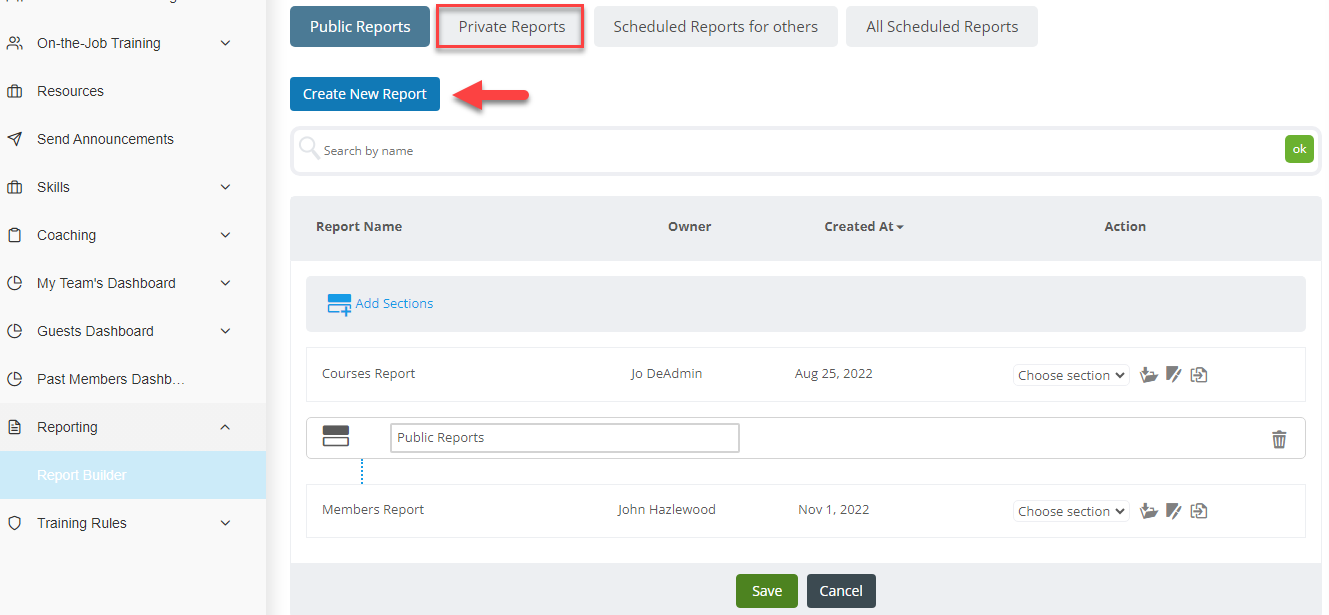The height and width of the screenshot is (615, 1329).
Task: Open the saved report for Courses Report
Action: tap(1148, 374)
